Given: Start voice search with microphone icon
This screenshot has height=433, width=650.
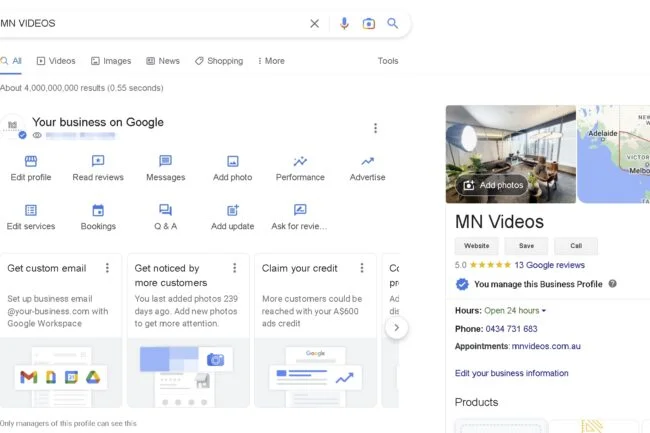Looking at the screenshot, I should coord(344,23).
